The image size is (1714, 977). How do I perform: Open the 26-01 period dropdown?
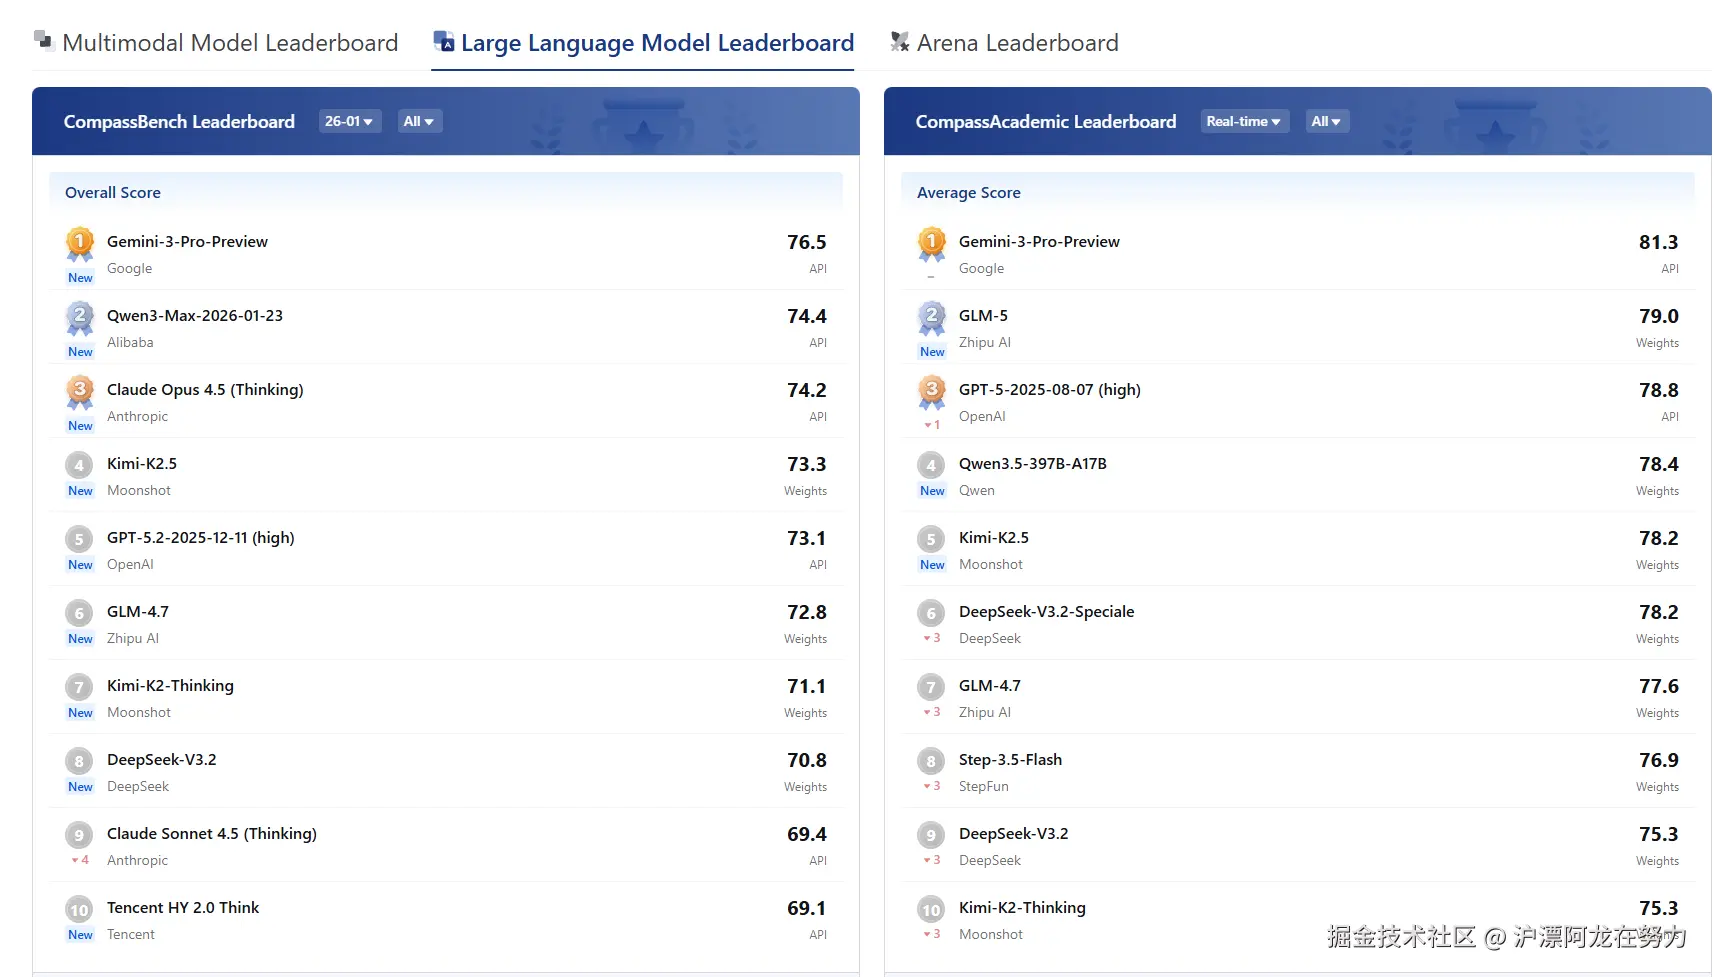coord(349,121)
